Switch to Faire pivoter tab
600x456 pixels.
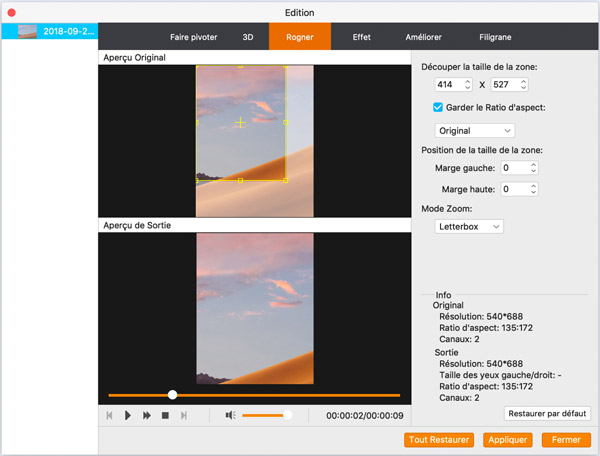click(194, 37)
